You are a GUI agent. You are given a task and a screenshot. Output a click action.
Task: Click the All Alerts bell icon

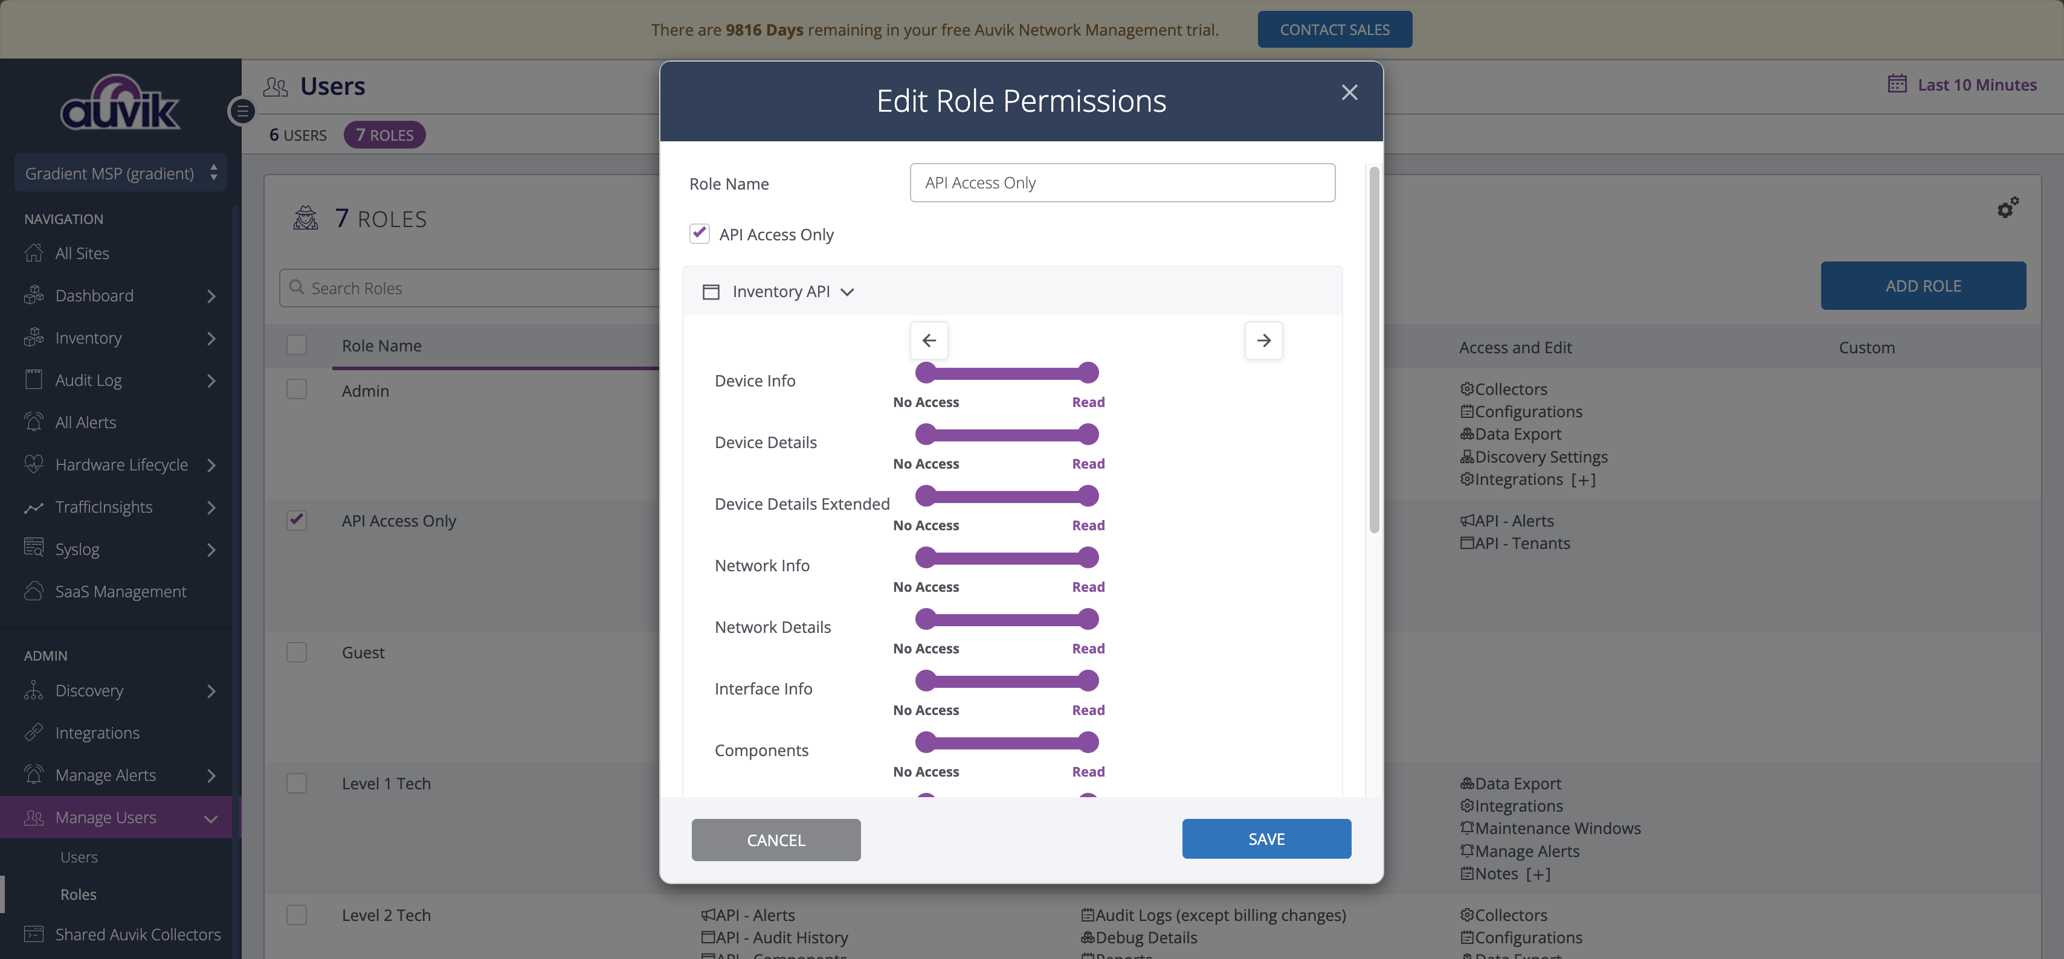click(x=33, y=422)
